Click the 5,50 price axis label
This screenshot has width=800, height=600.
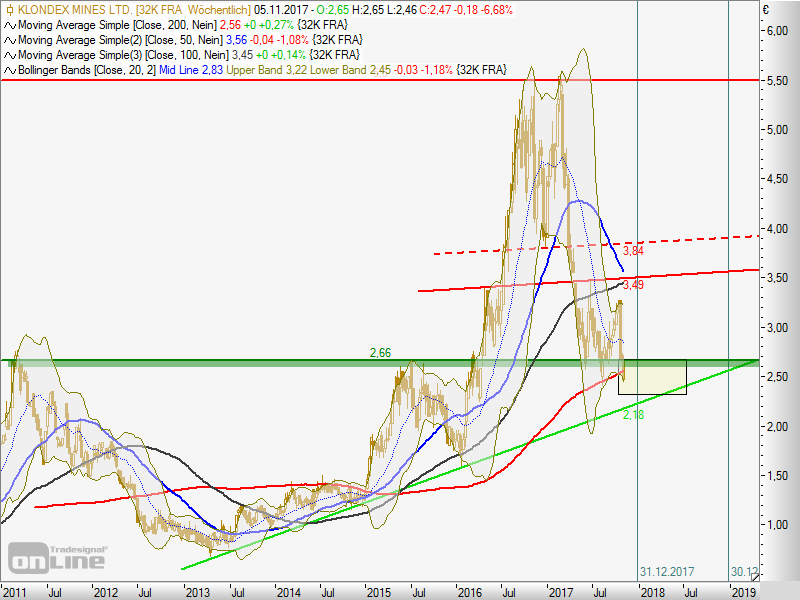click(x=777, y=81)
